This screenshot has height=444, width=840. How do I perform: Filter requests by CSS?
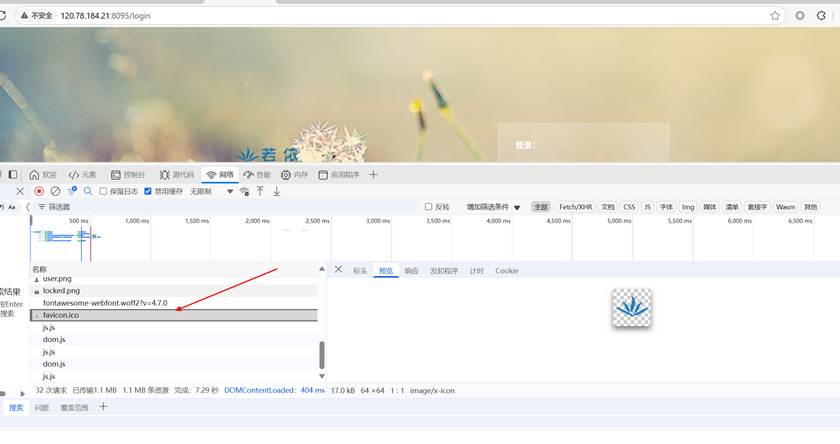(629, 207)
